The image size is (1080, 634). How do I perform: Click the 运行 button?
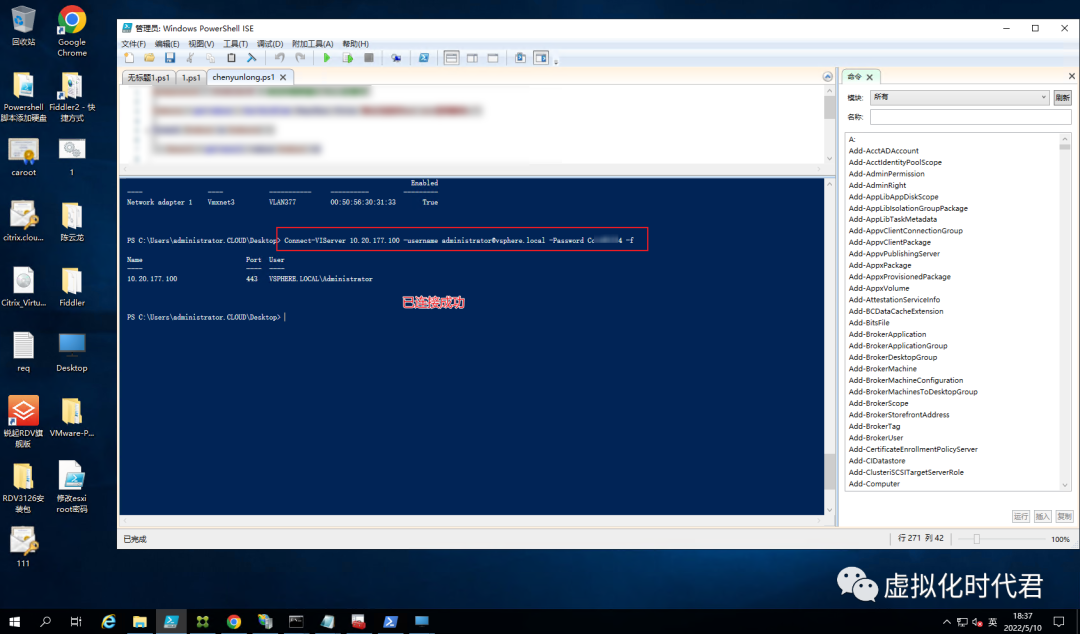point(1020,516)
